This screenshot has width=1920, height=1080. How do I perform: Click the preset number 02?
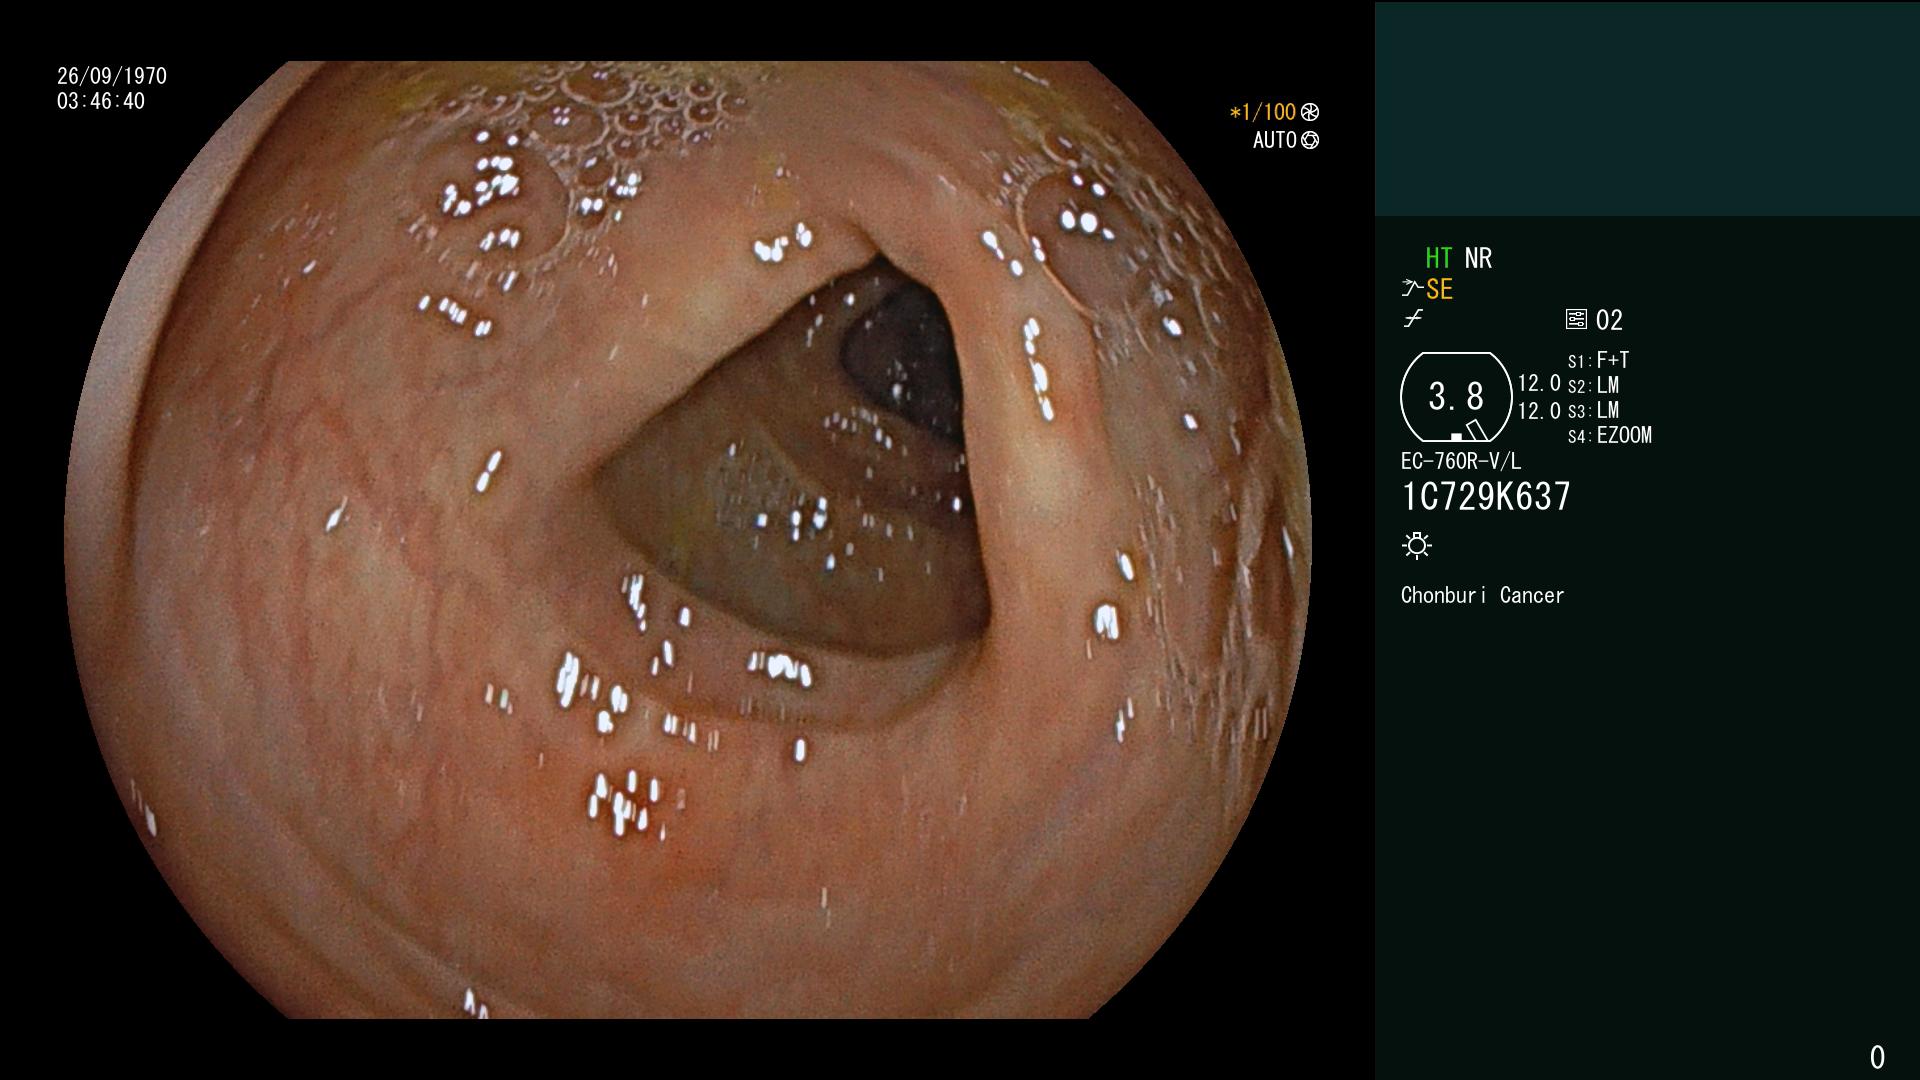(x=1609, y=320)
